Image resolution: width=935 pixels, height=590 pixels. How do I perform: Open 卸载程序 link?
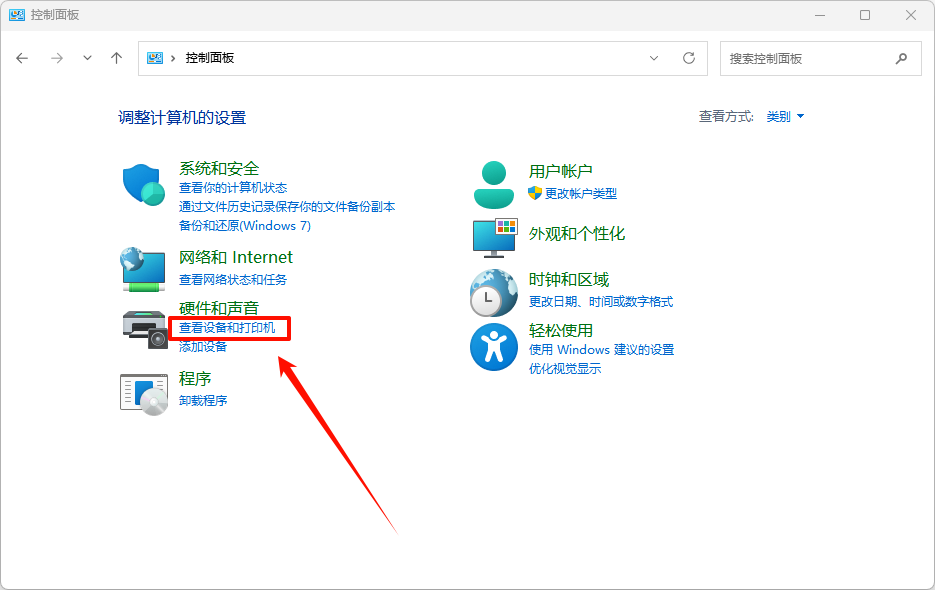point(203,400)
